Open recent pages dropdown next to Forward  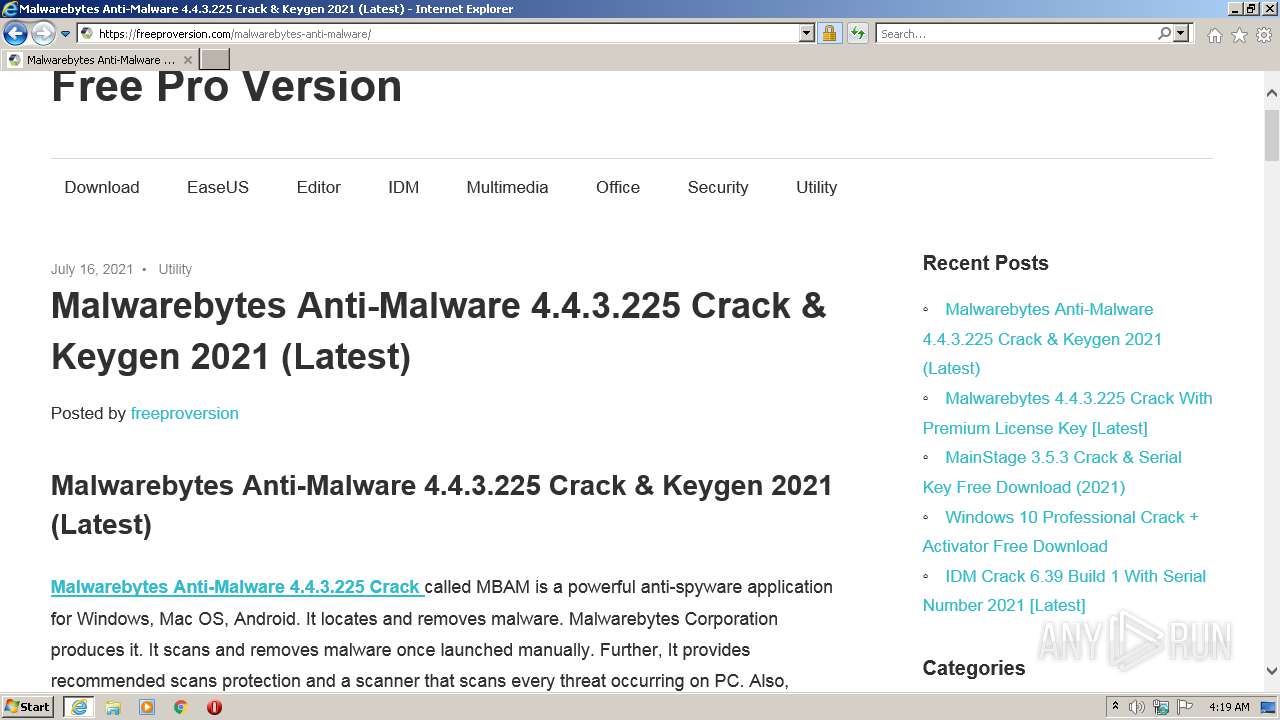click(x=65, y=34)
